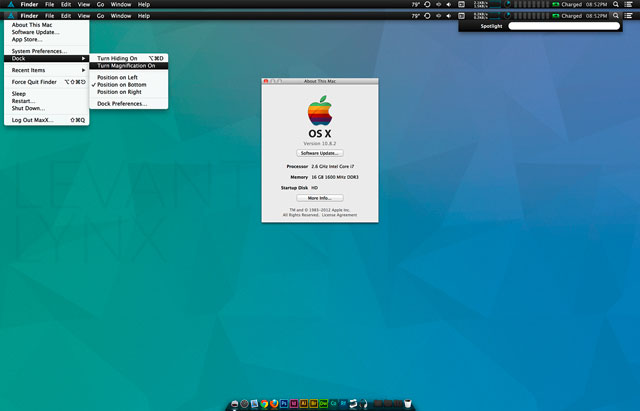Expand the Recent Items submenu
640x411 pixels.
(47, 70)
